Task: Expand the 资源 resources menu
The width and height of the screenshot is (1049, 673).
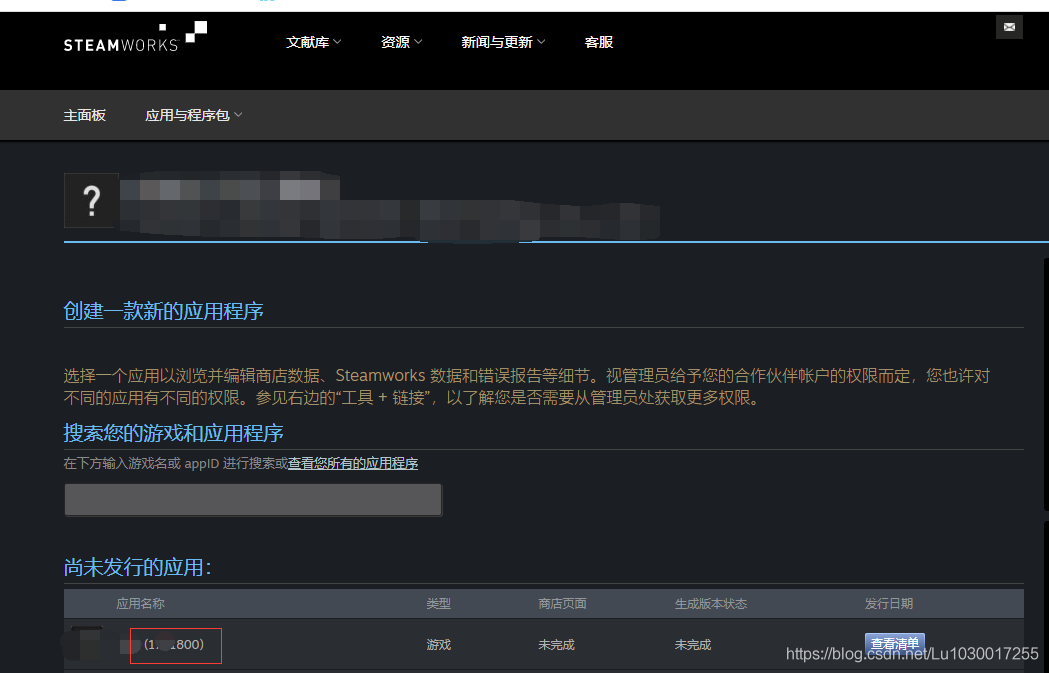Action: [x=401, y=42]
